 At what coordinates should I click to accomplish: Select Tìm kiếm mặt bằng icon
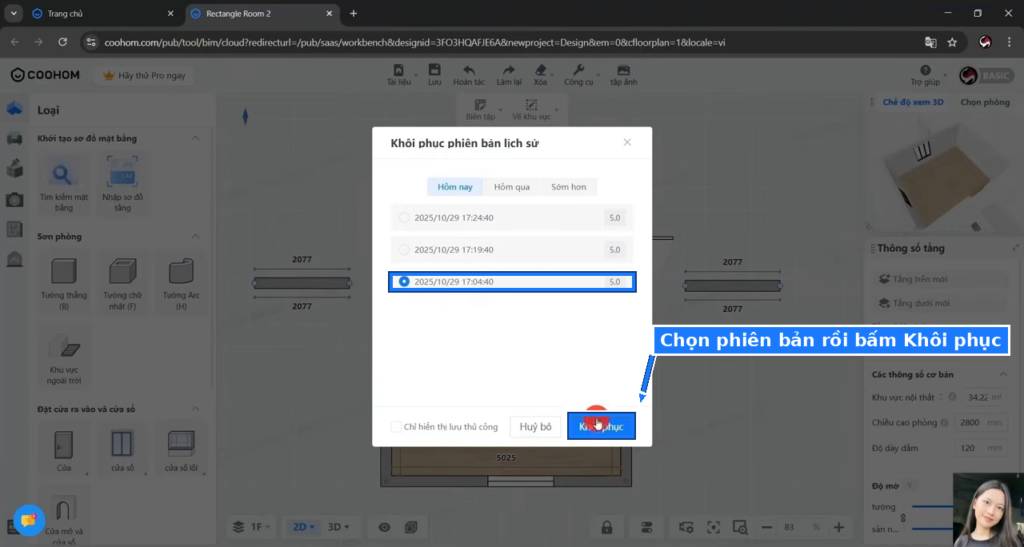[63, 174]
